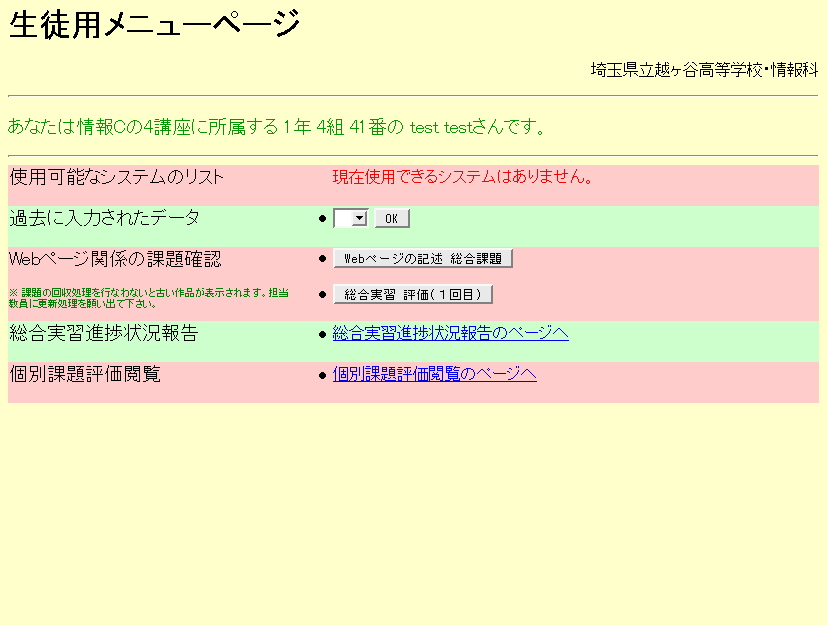Click the small green note starting with ※
Screen dimensions: 827x625
click(148, 298)
